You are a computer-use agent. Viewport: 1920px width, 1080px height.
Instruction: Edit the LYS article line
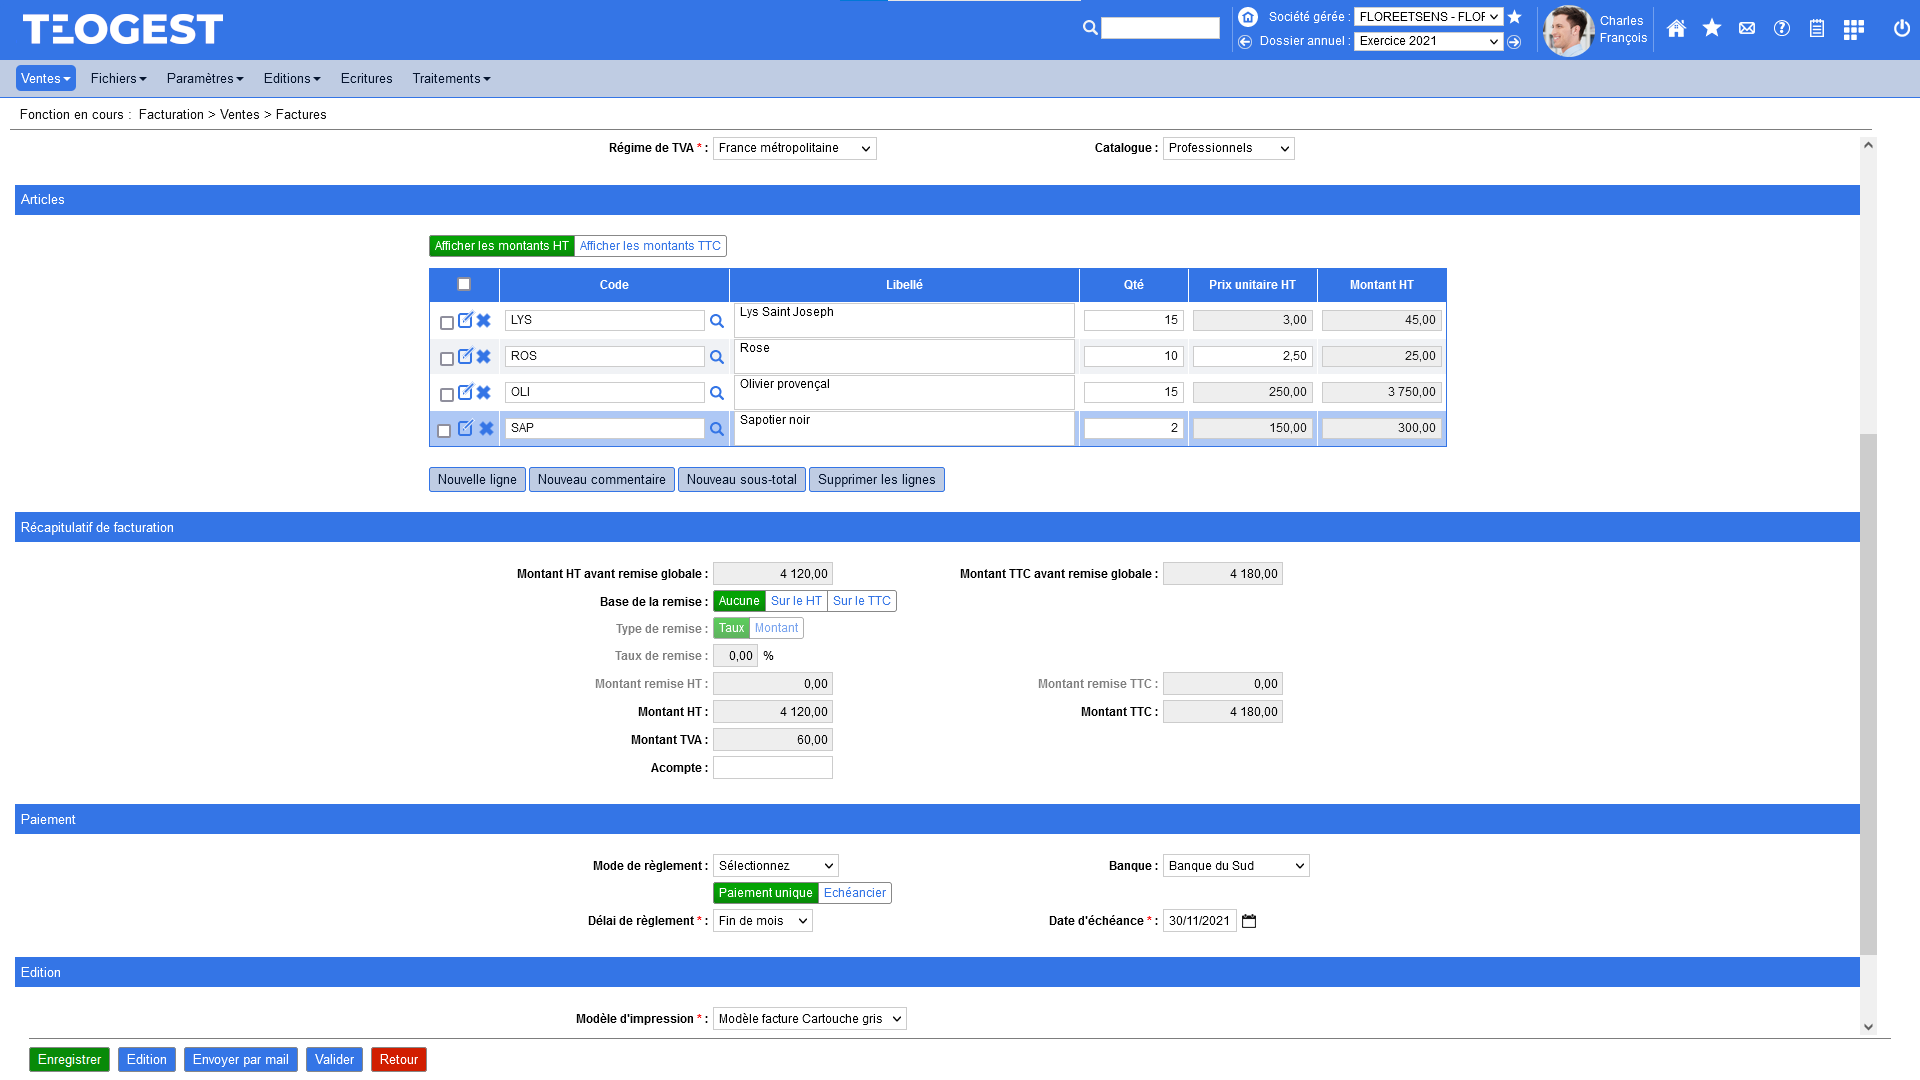(x=465, y=321)
